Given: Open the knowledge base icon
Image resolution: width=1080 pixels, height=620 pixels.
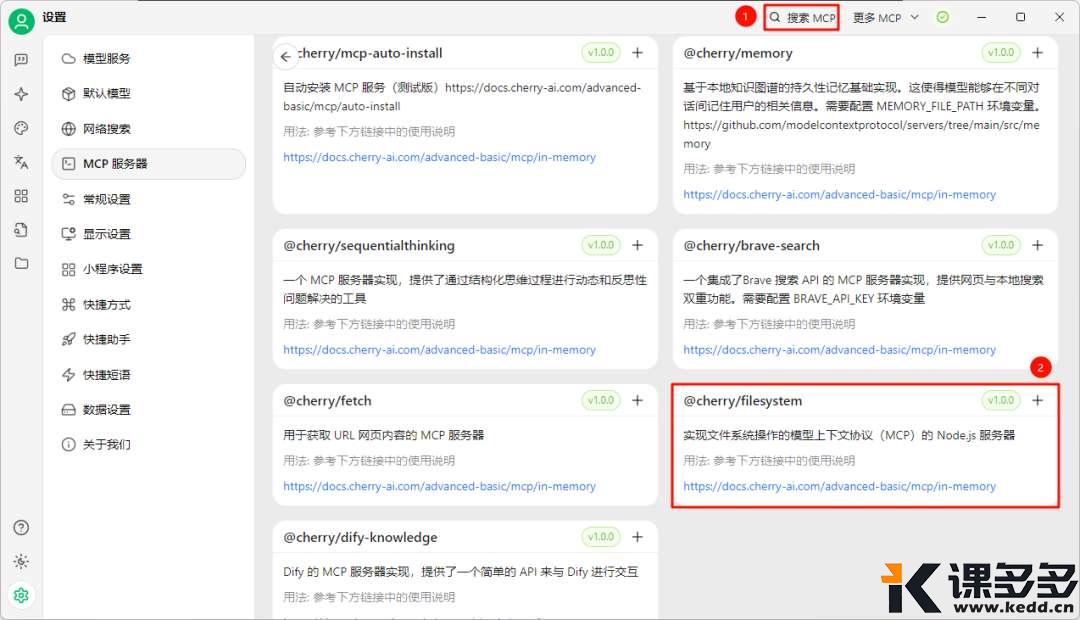Looking at the screenshot, I should tap(21, 230).
